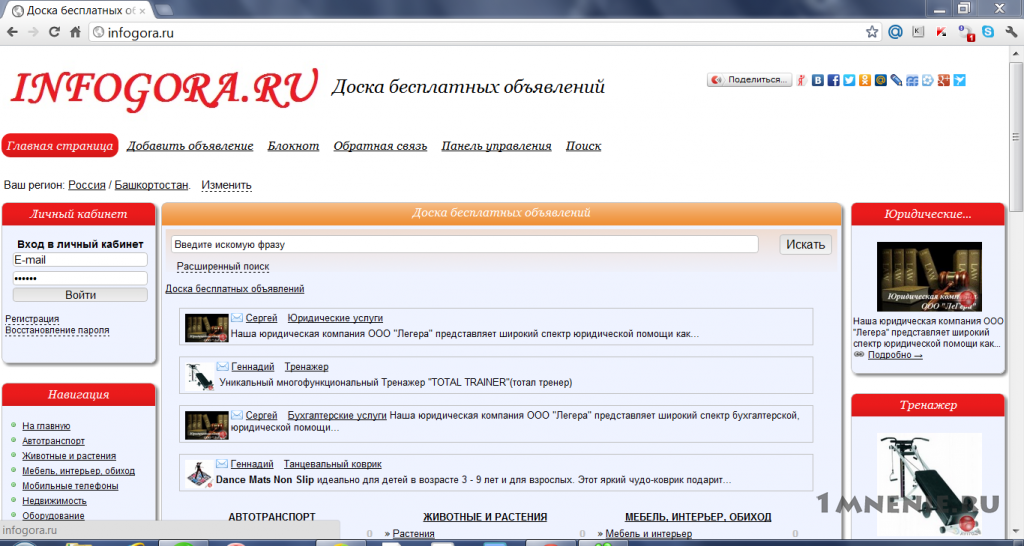Open the Блокнот menu item
Image resolution: width=1024 pixels, height=546 pixels.
coord(293,146)
